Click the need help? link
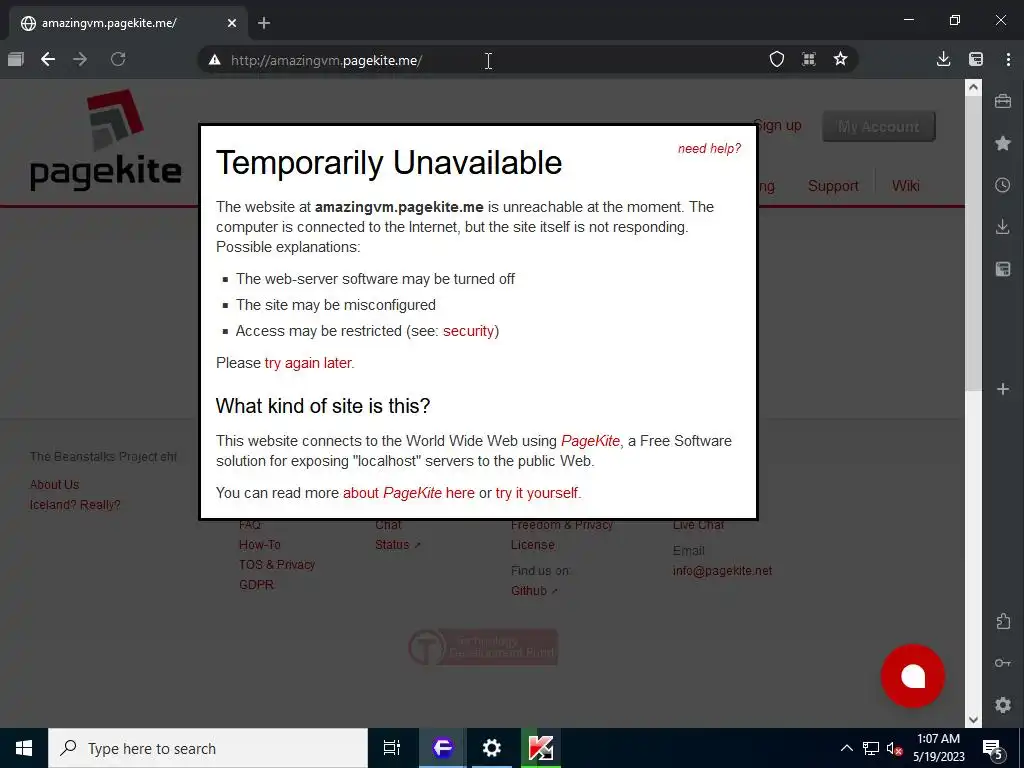 pos(709,148)
